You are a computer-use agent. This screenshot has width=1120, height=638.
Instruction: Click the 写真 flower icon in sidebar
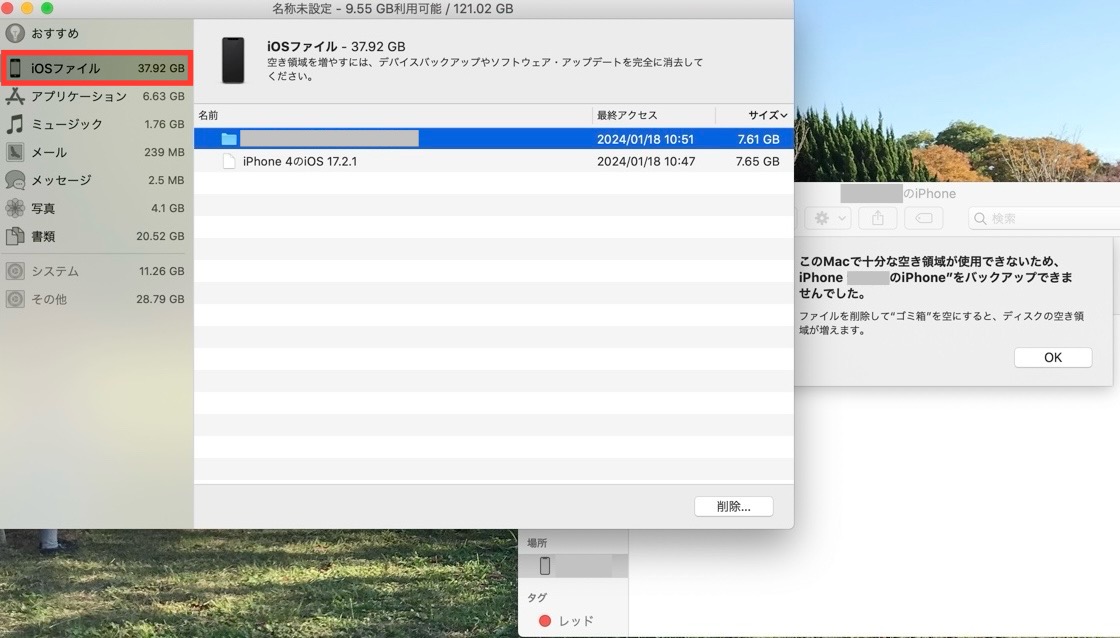[x=15, y=208]
